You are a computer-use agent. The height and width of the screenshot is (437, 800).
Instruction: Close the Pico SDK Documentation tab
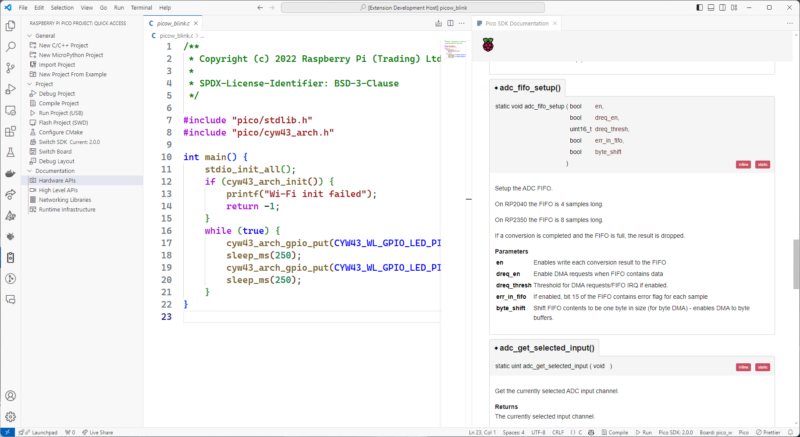click(555, 23)
